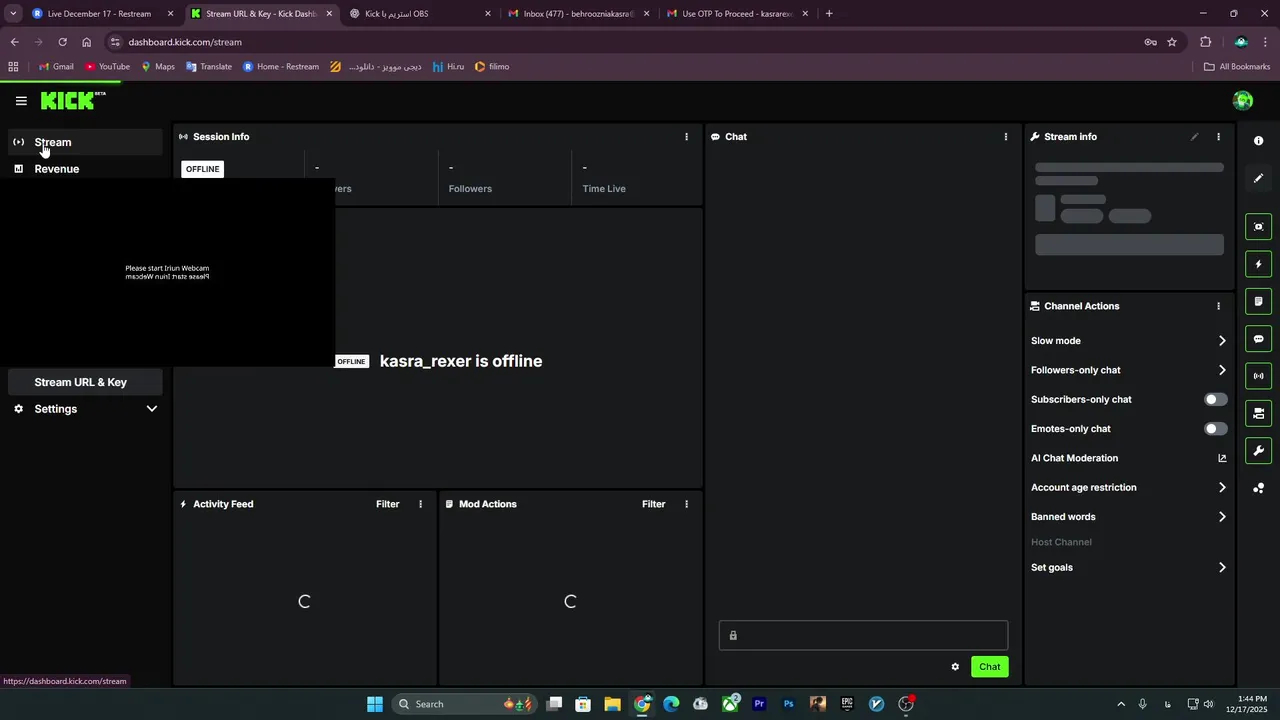Click the chat message input field
The width and height of the screenshot is (1280, 720).
click(863, 635)
